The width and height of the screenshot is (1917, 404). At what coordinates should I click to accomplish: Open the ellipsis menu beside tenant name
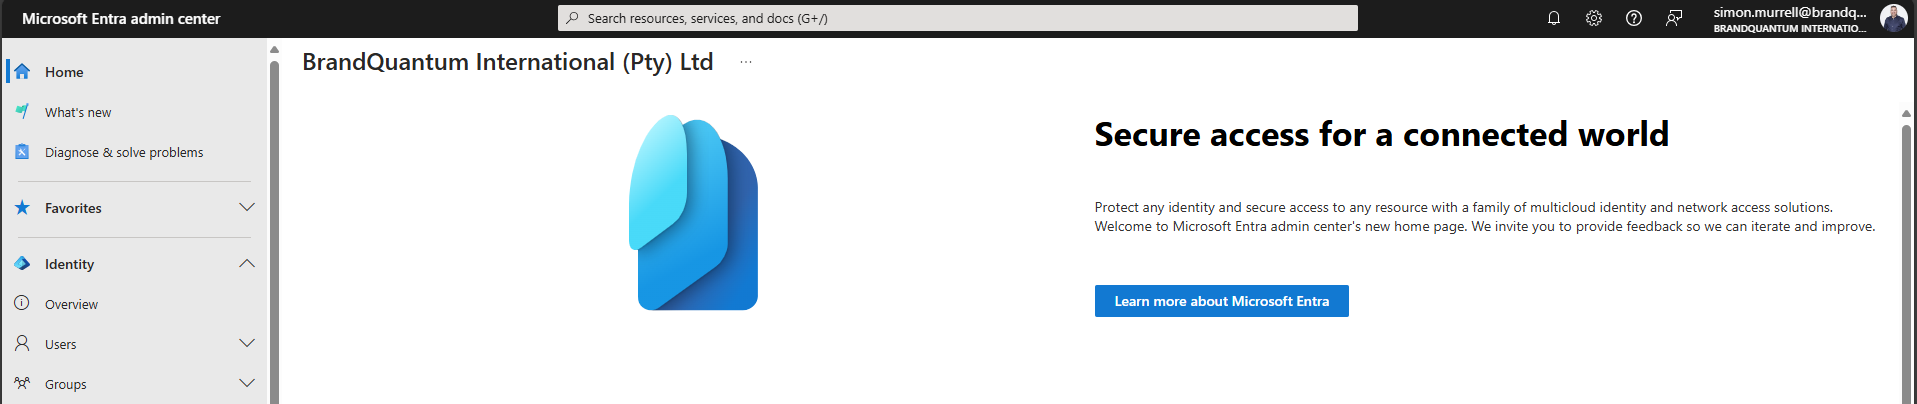[746, 62]
